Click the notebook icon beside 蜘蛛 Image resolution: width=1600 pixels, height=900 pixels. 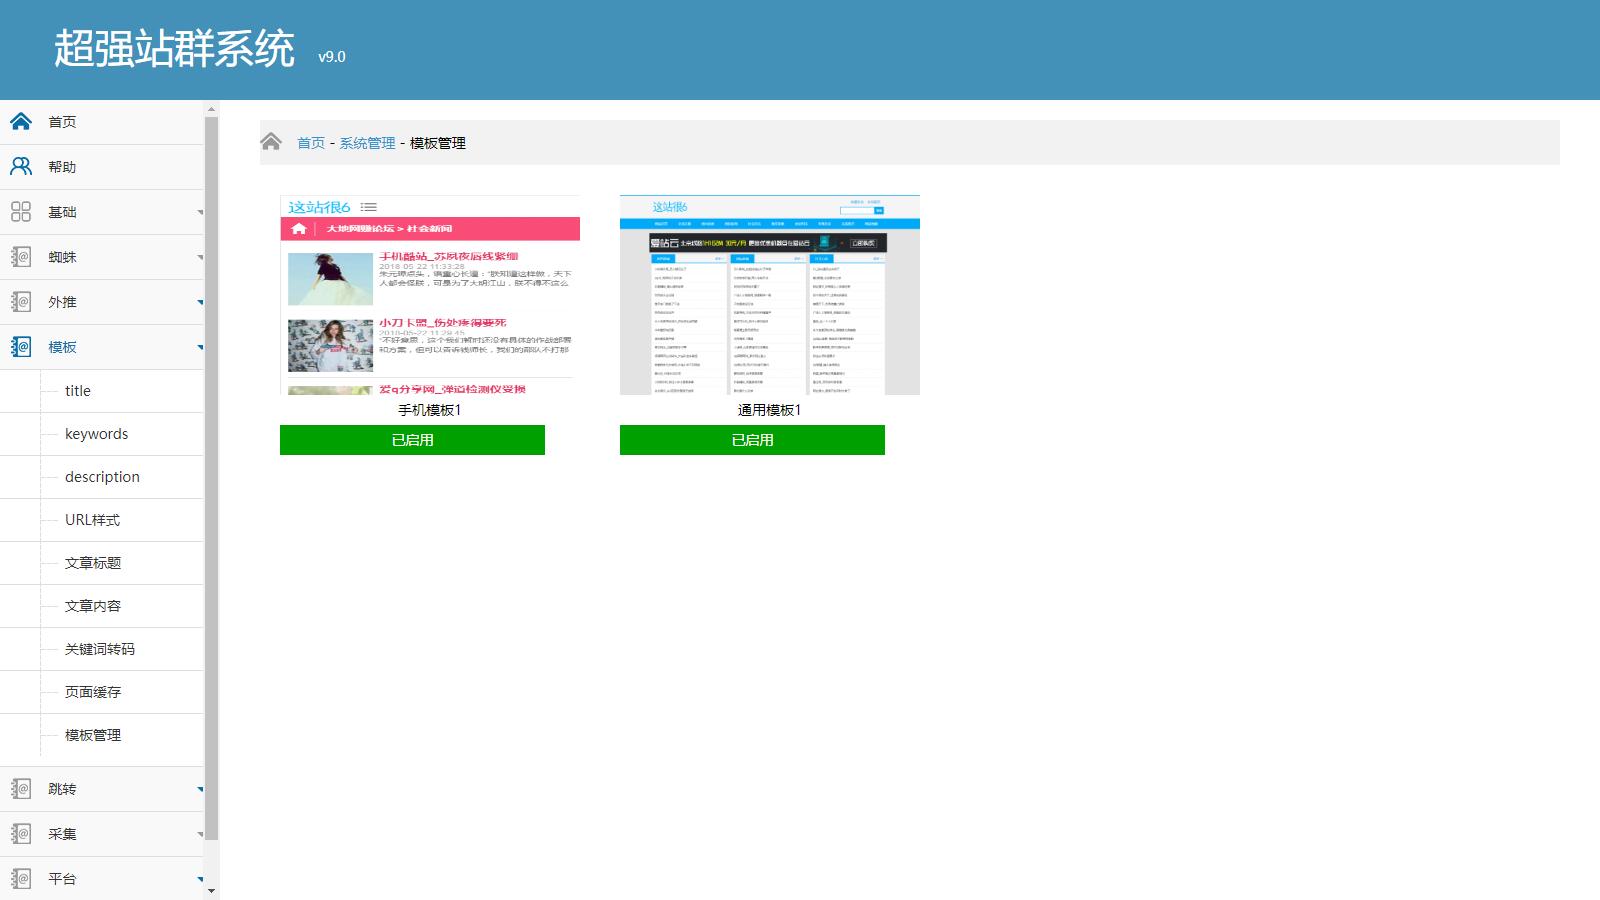point(21,257)
